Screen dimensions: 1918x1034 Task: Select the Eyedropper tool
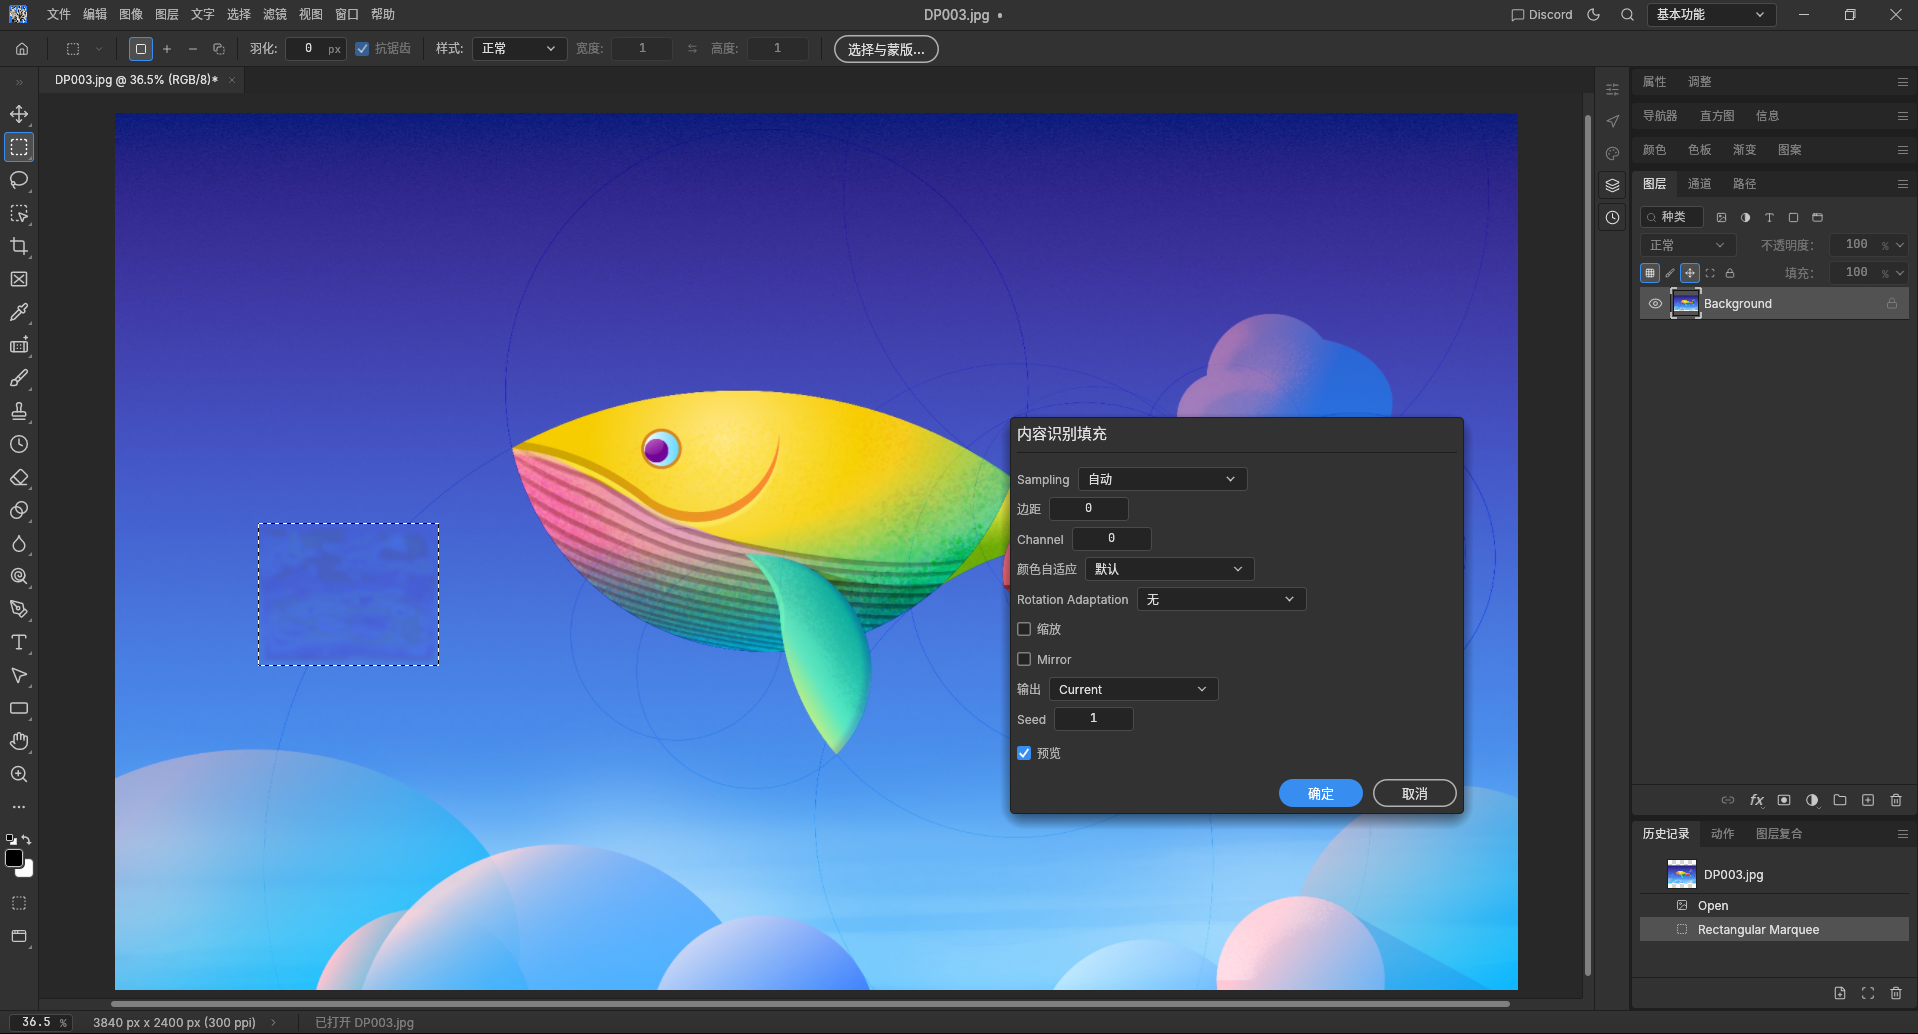point(19,312)
